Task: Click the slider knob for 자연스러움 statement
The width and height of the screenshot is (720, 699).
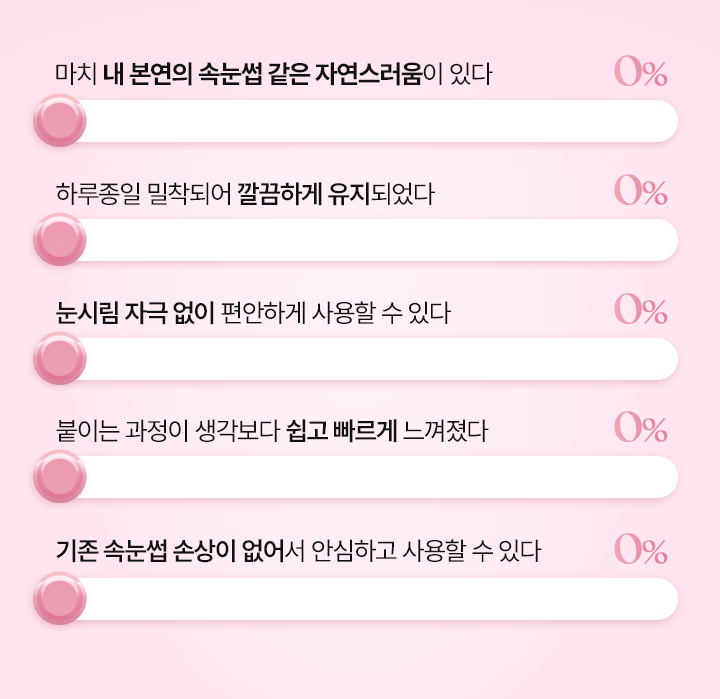Action: (x=59, y=121)
